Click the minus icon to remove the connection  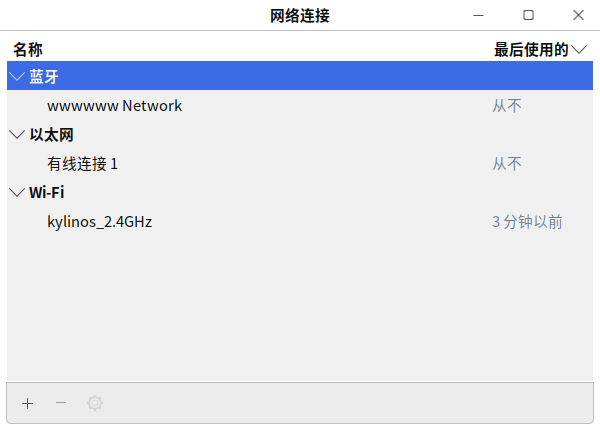point(61,403)
